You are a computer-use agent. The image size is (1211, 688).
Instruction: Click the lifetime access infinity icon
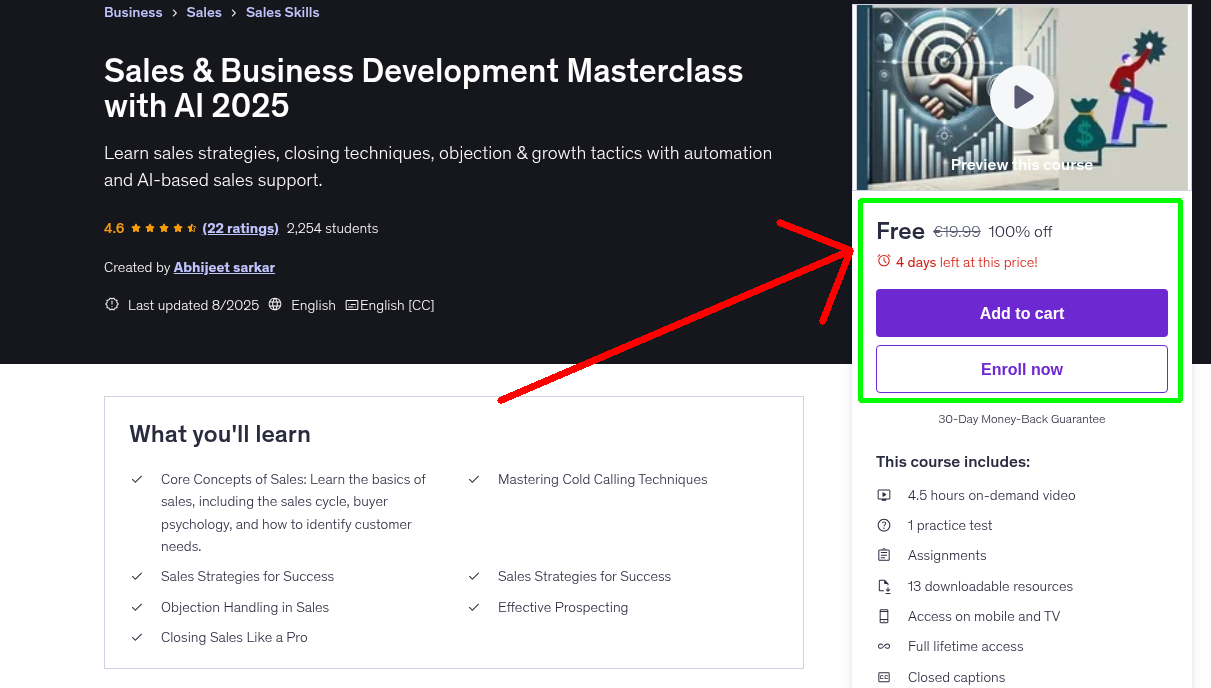[884, 646]
